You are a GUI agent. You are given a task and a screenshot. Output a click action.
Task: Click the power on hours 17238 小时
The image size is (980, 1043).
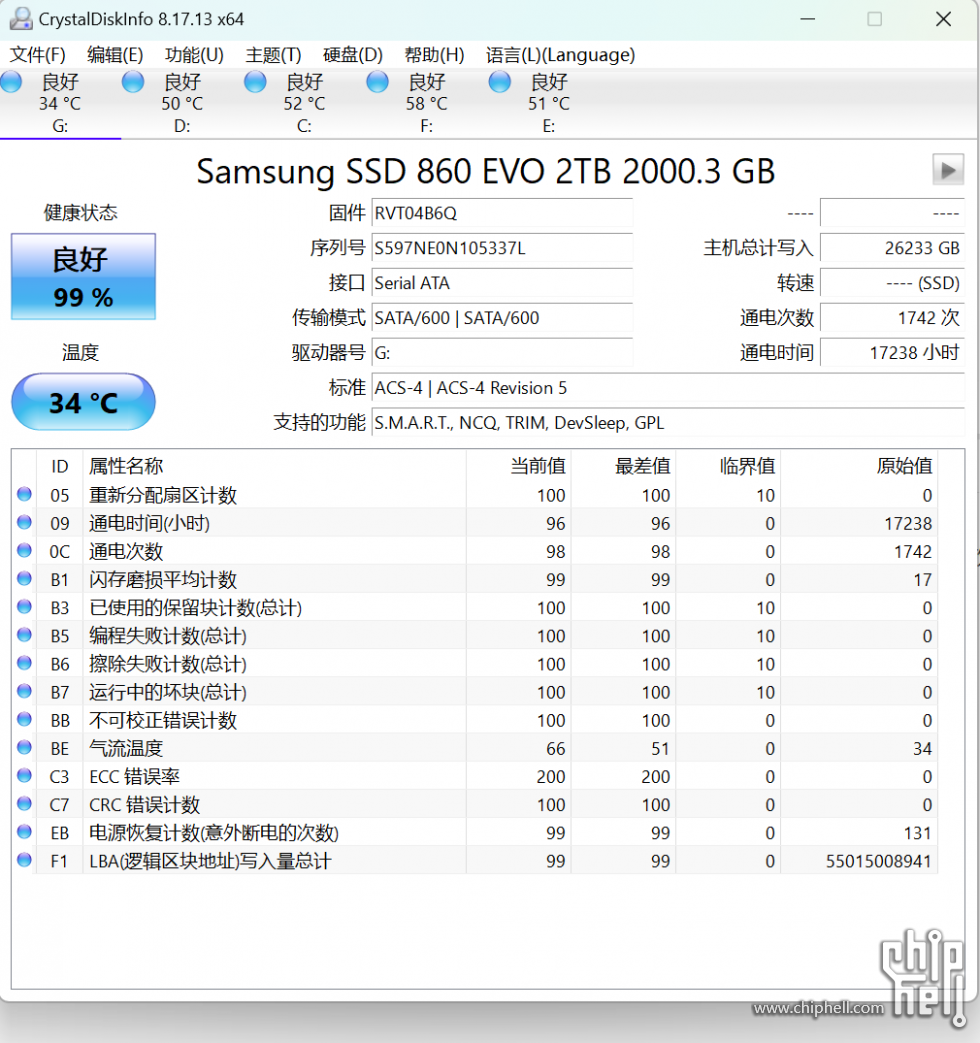tap(892, 353)
